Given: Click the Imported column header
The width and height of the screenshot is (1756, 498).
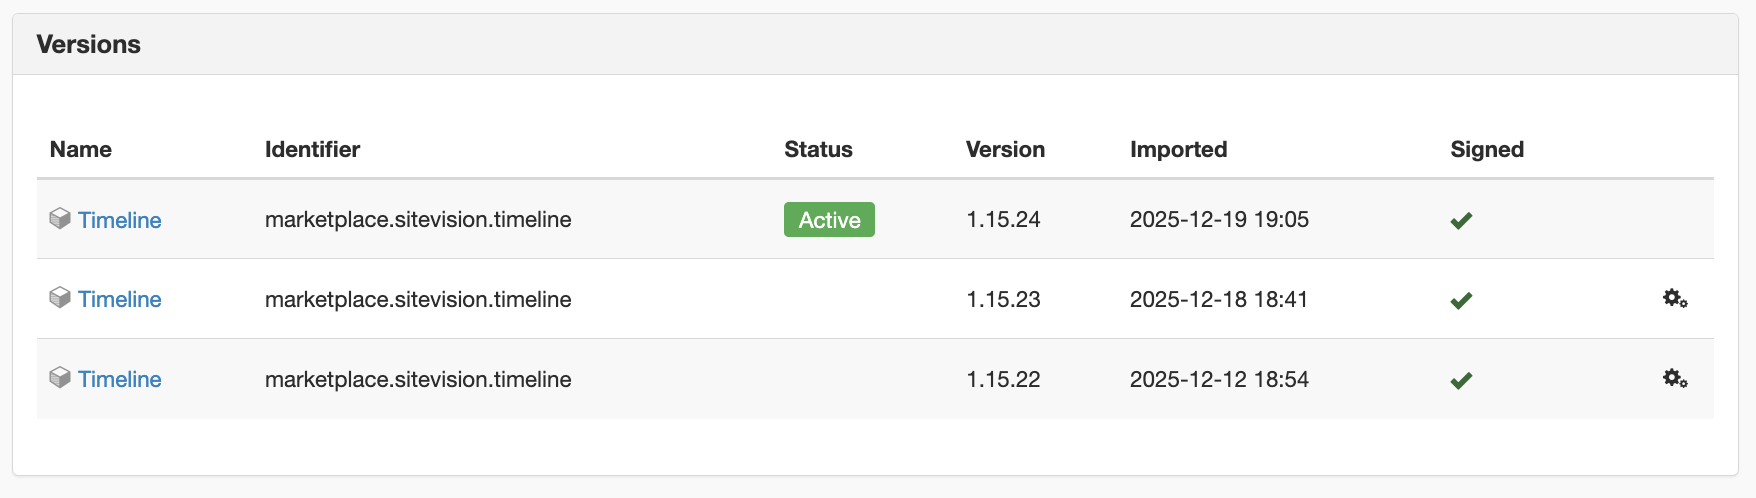Looking at the screenshot, I should (x=1178, y=149).
